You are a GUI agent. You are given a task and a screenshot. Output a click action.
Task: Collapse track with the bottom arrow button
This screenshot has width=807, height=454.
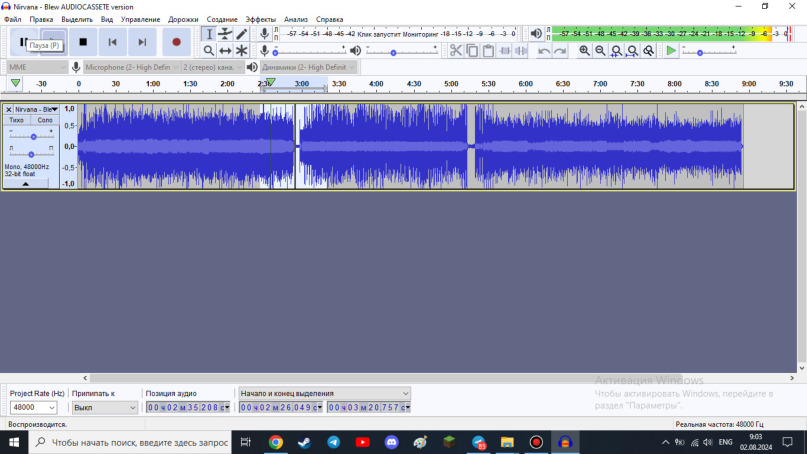pos(27,184)
